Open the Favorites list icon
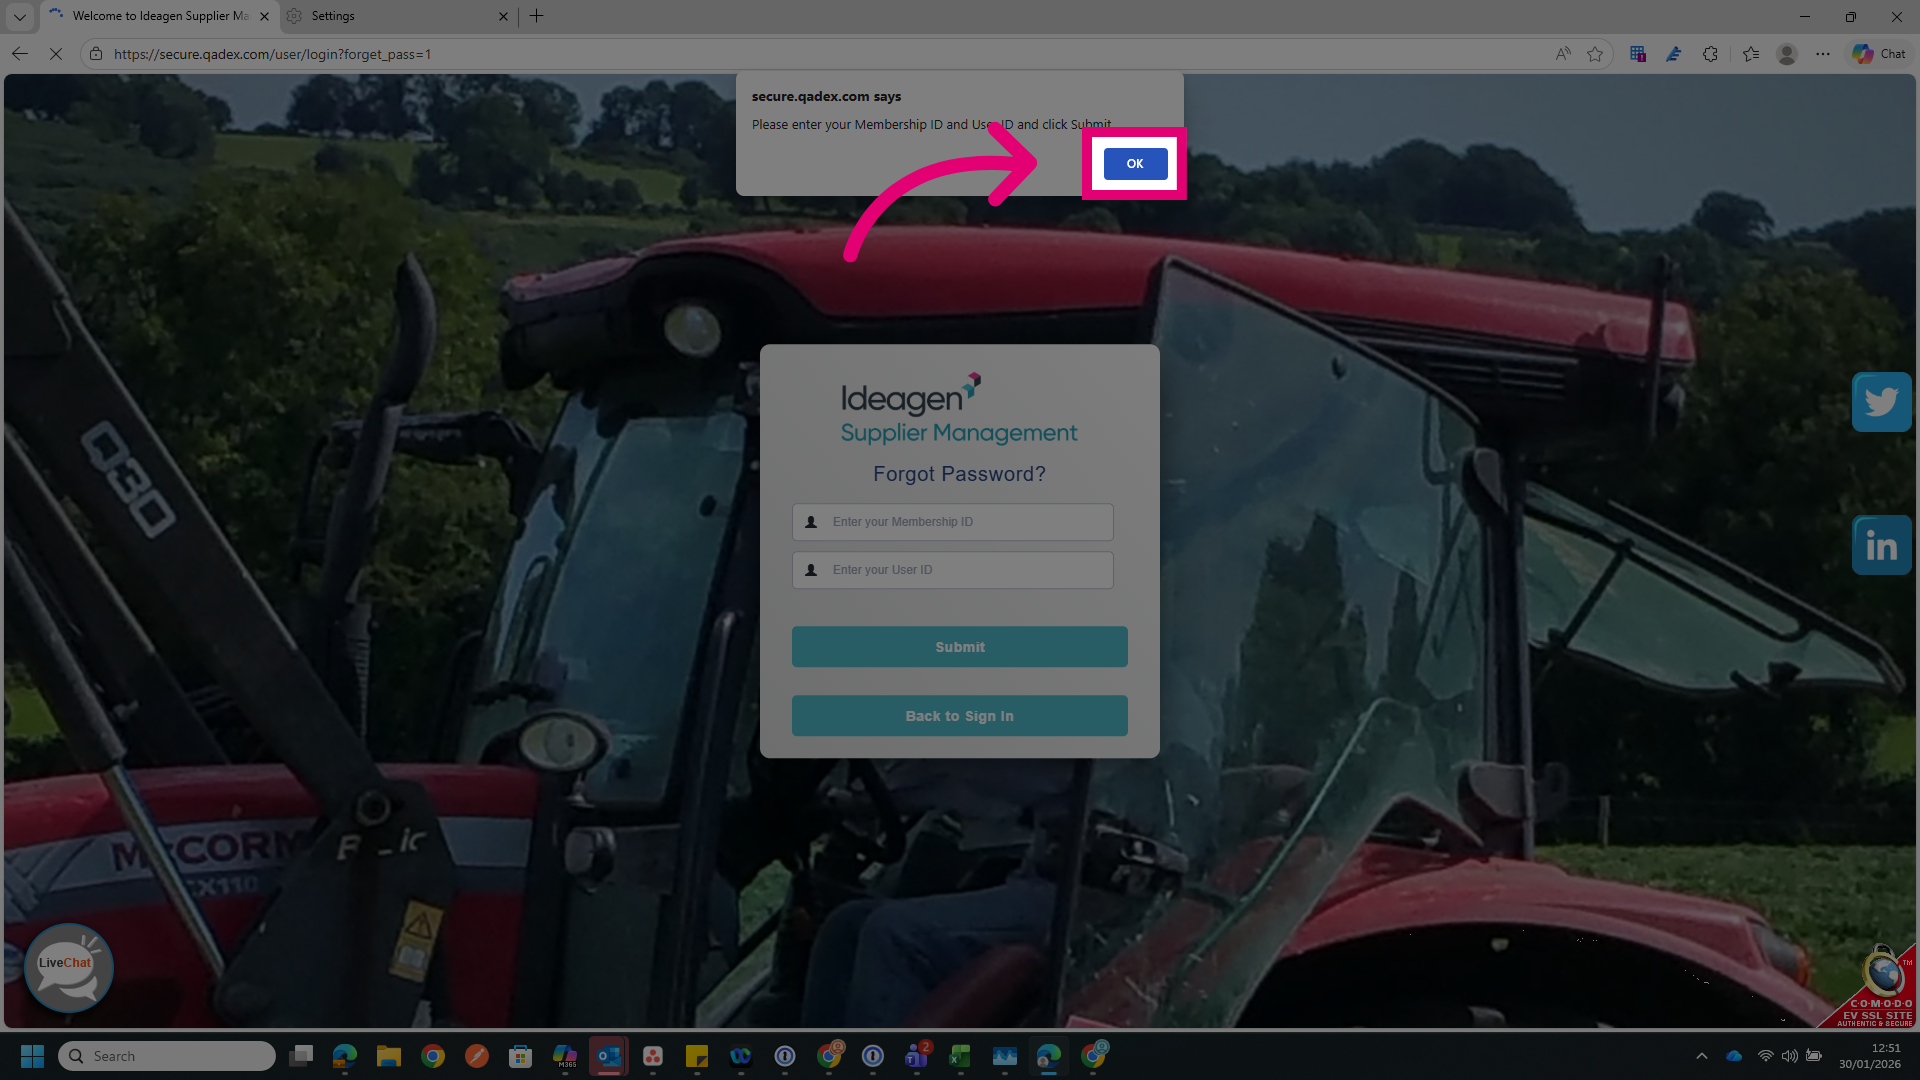Viewport: 1920px width, 1080px height. pyautogui.click(x=1751, y=54)
